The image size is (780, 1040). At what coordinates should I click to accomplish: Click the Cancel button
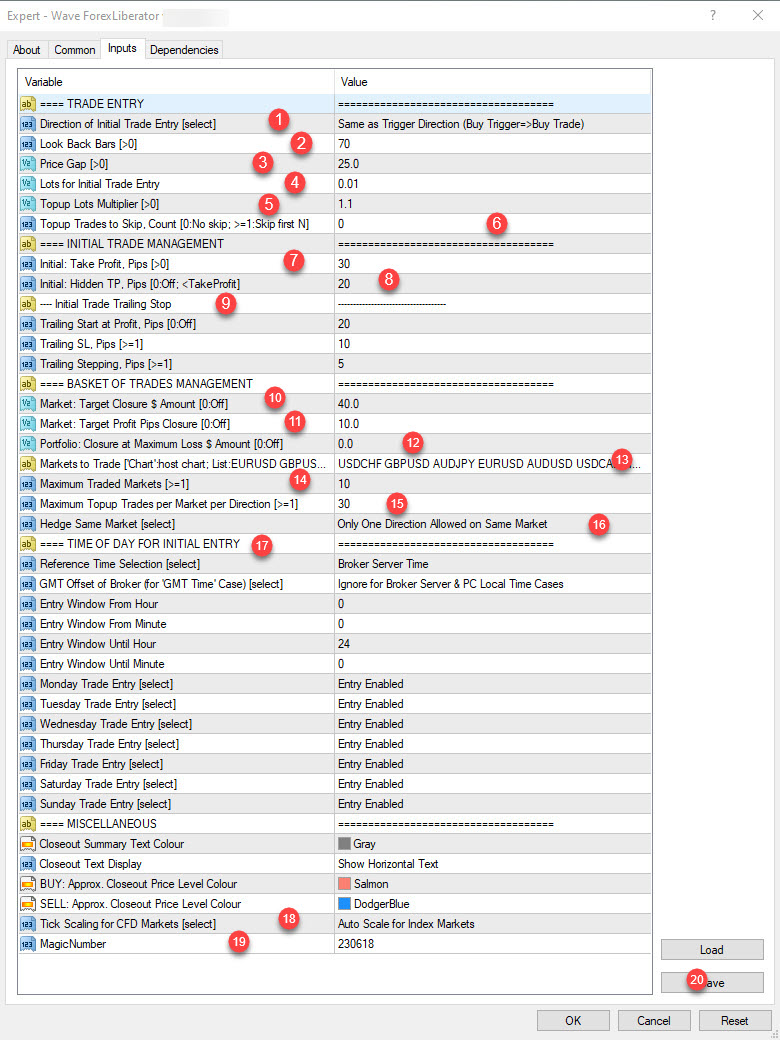click(654, 1020)
